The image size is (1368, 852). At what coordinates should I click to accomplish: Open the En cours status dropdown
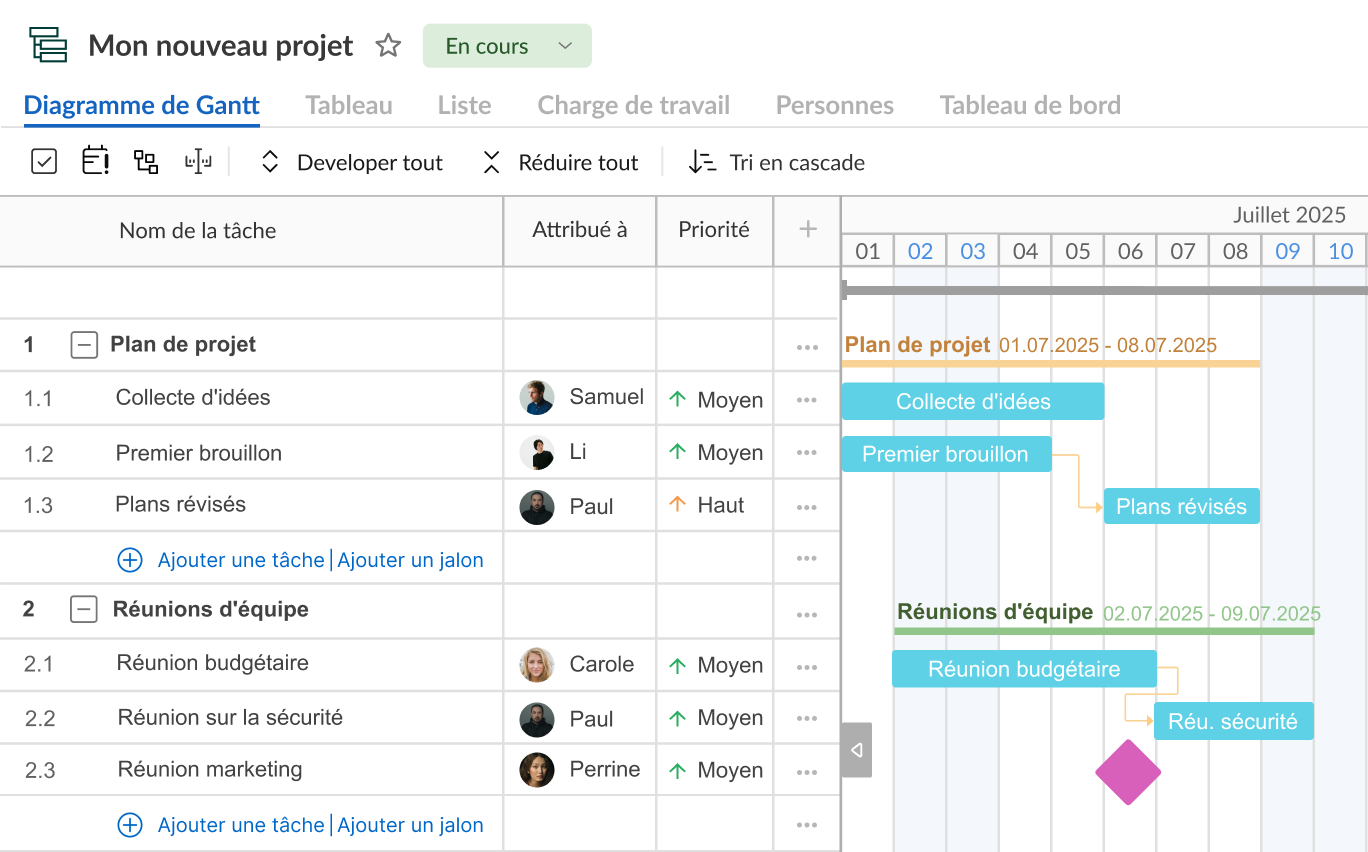506,45
